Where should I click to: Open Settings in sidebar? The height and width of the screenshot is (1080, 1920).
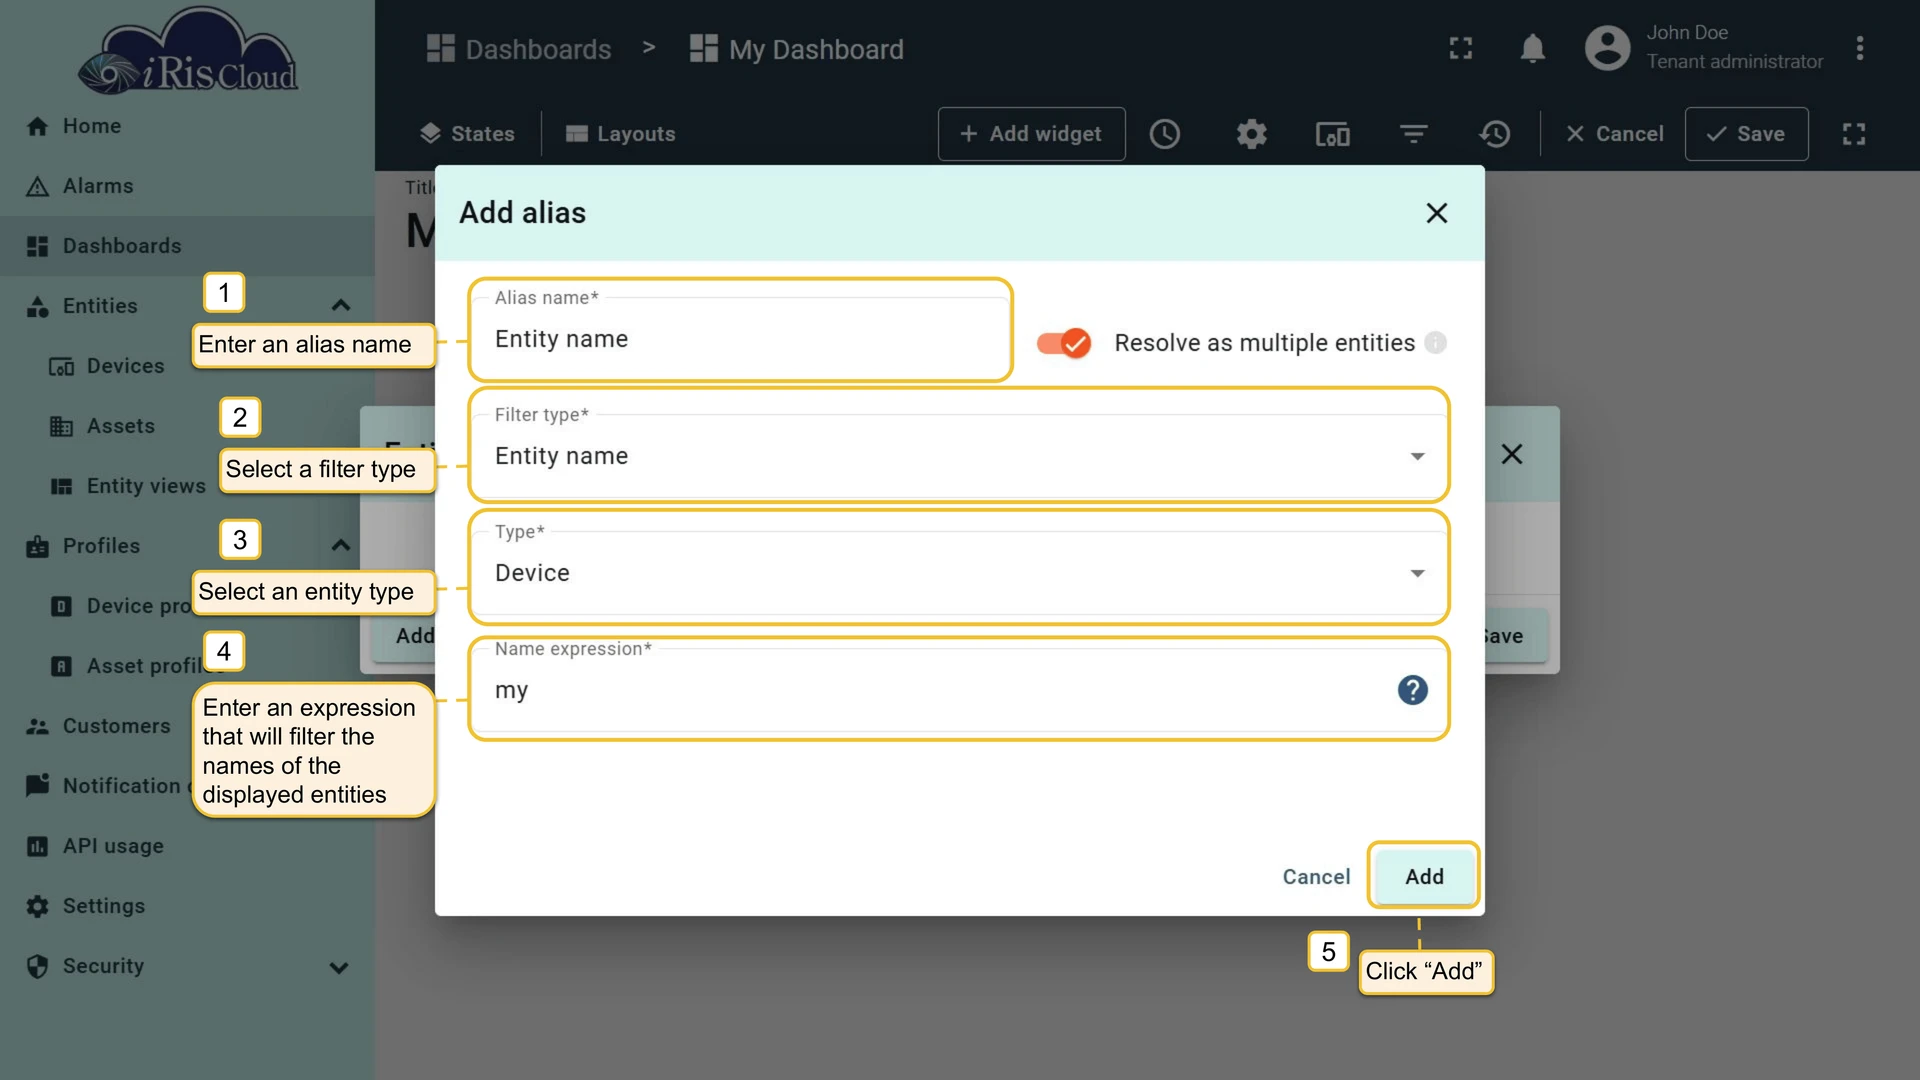coord(187,906)
